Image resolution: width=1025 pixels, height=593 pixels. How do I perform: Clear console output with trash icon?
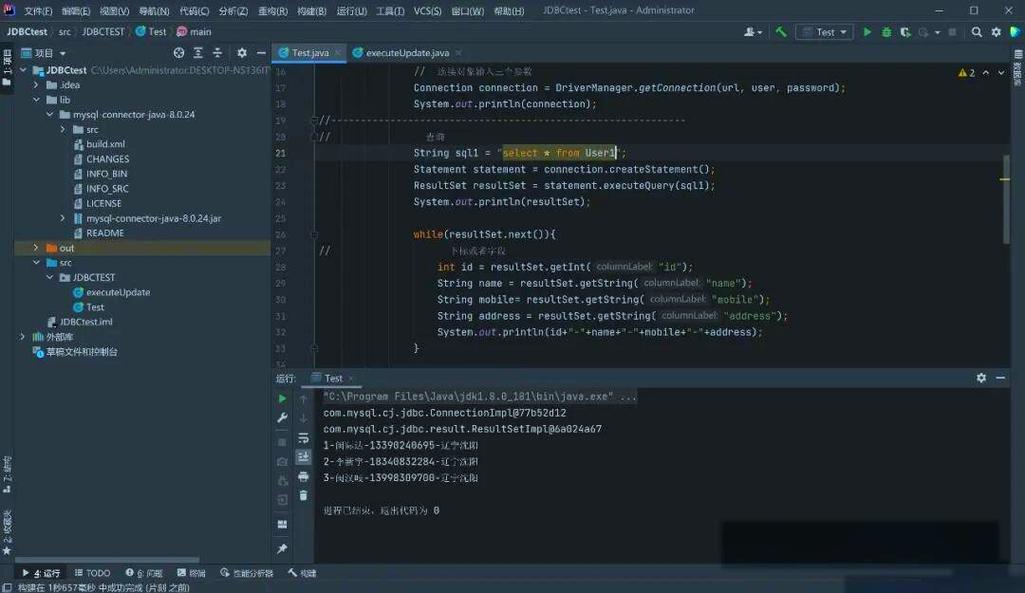point(303,496)
